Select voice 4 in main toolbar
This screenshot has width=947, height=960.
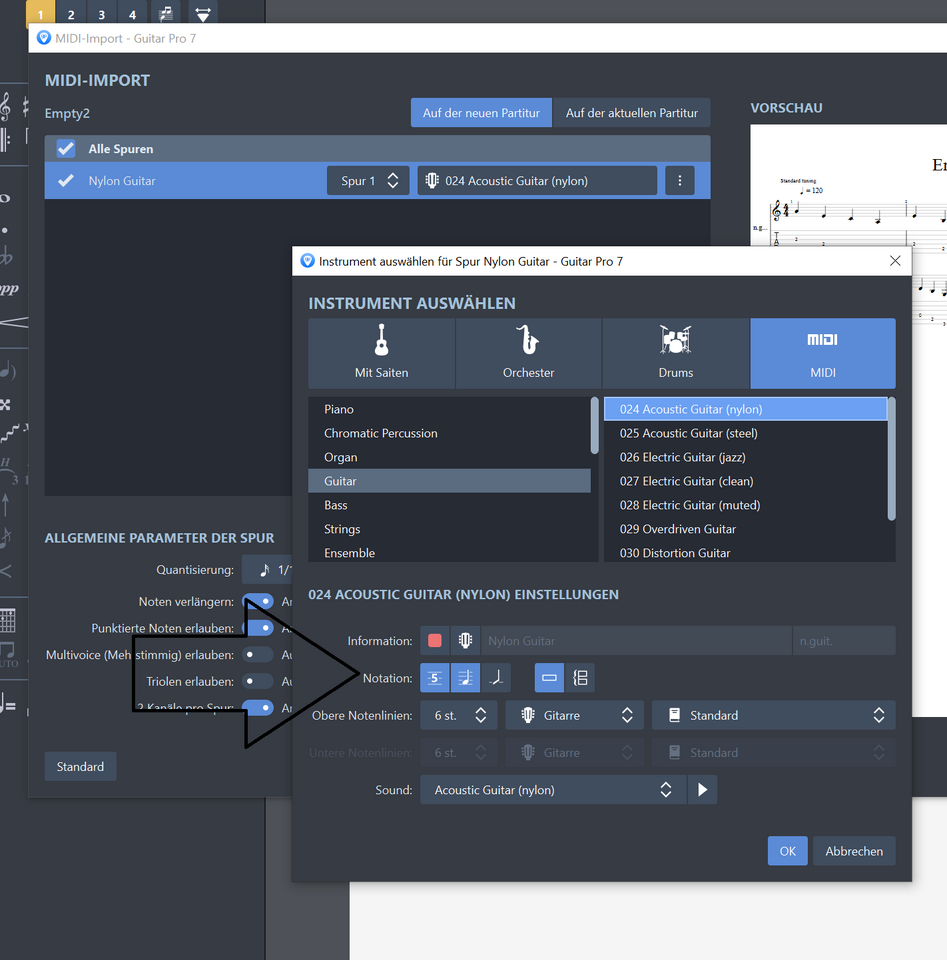tap(132, 13)
